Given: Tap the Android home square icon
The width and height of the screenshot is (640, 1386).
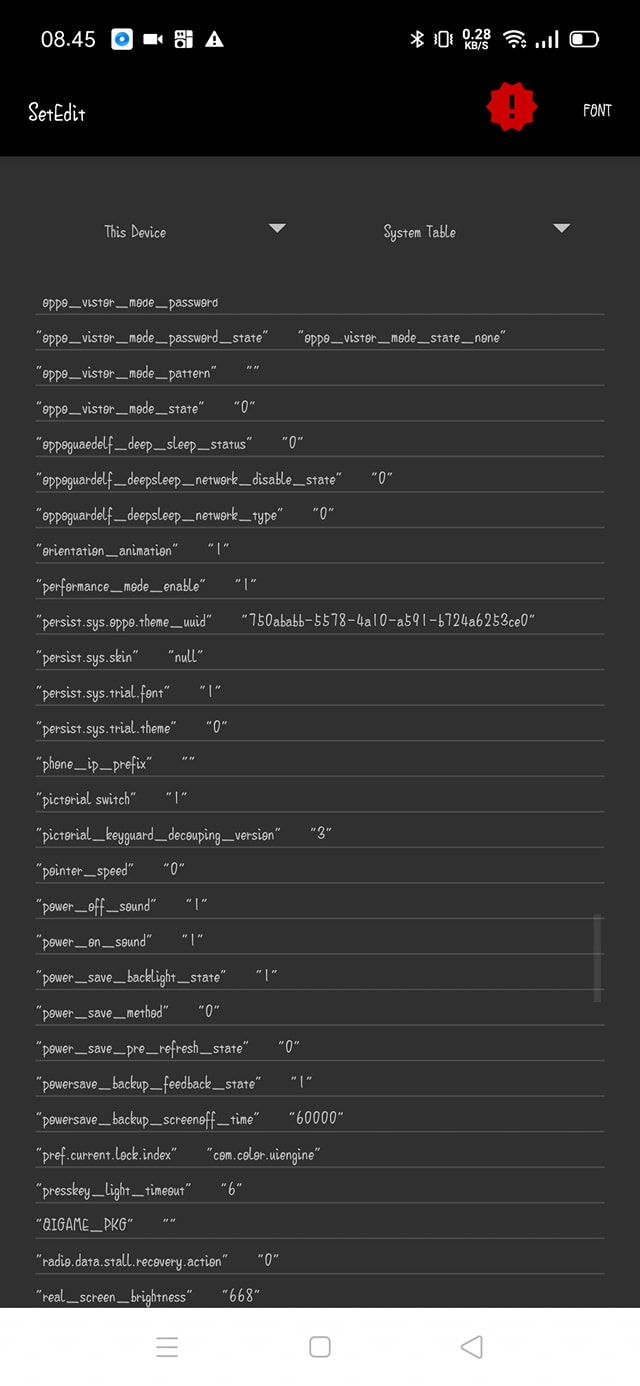Looking at the screenshot, I should click(320, 1346).
